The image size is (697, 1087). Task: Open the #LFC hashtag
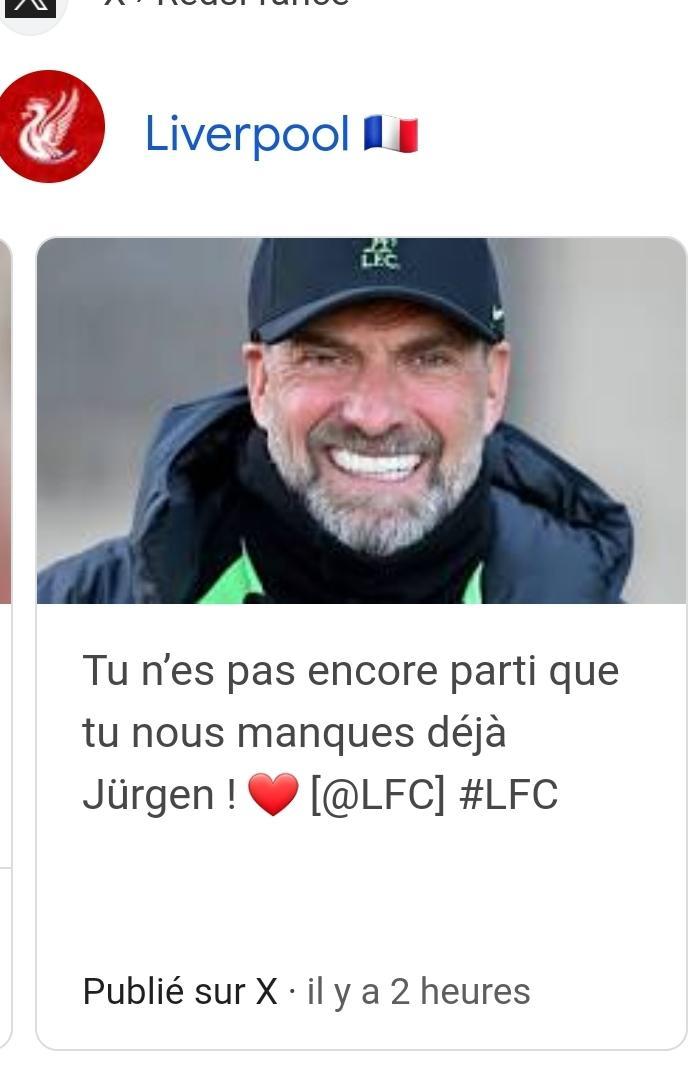click(x=508, y=794)
